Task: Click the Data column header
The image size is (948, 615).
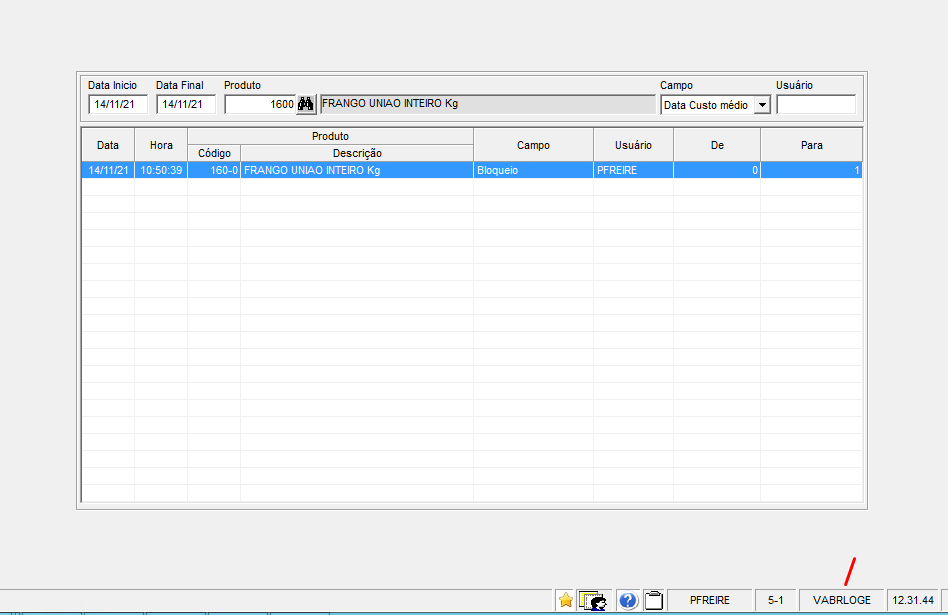Action: [108, 145]
